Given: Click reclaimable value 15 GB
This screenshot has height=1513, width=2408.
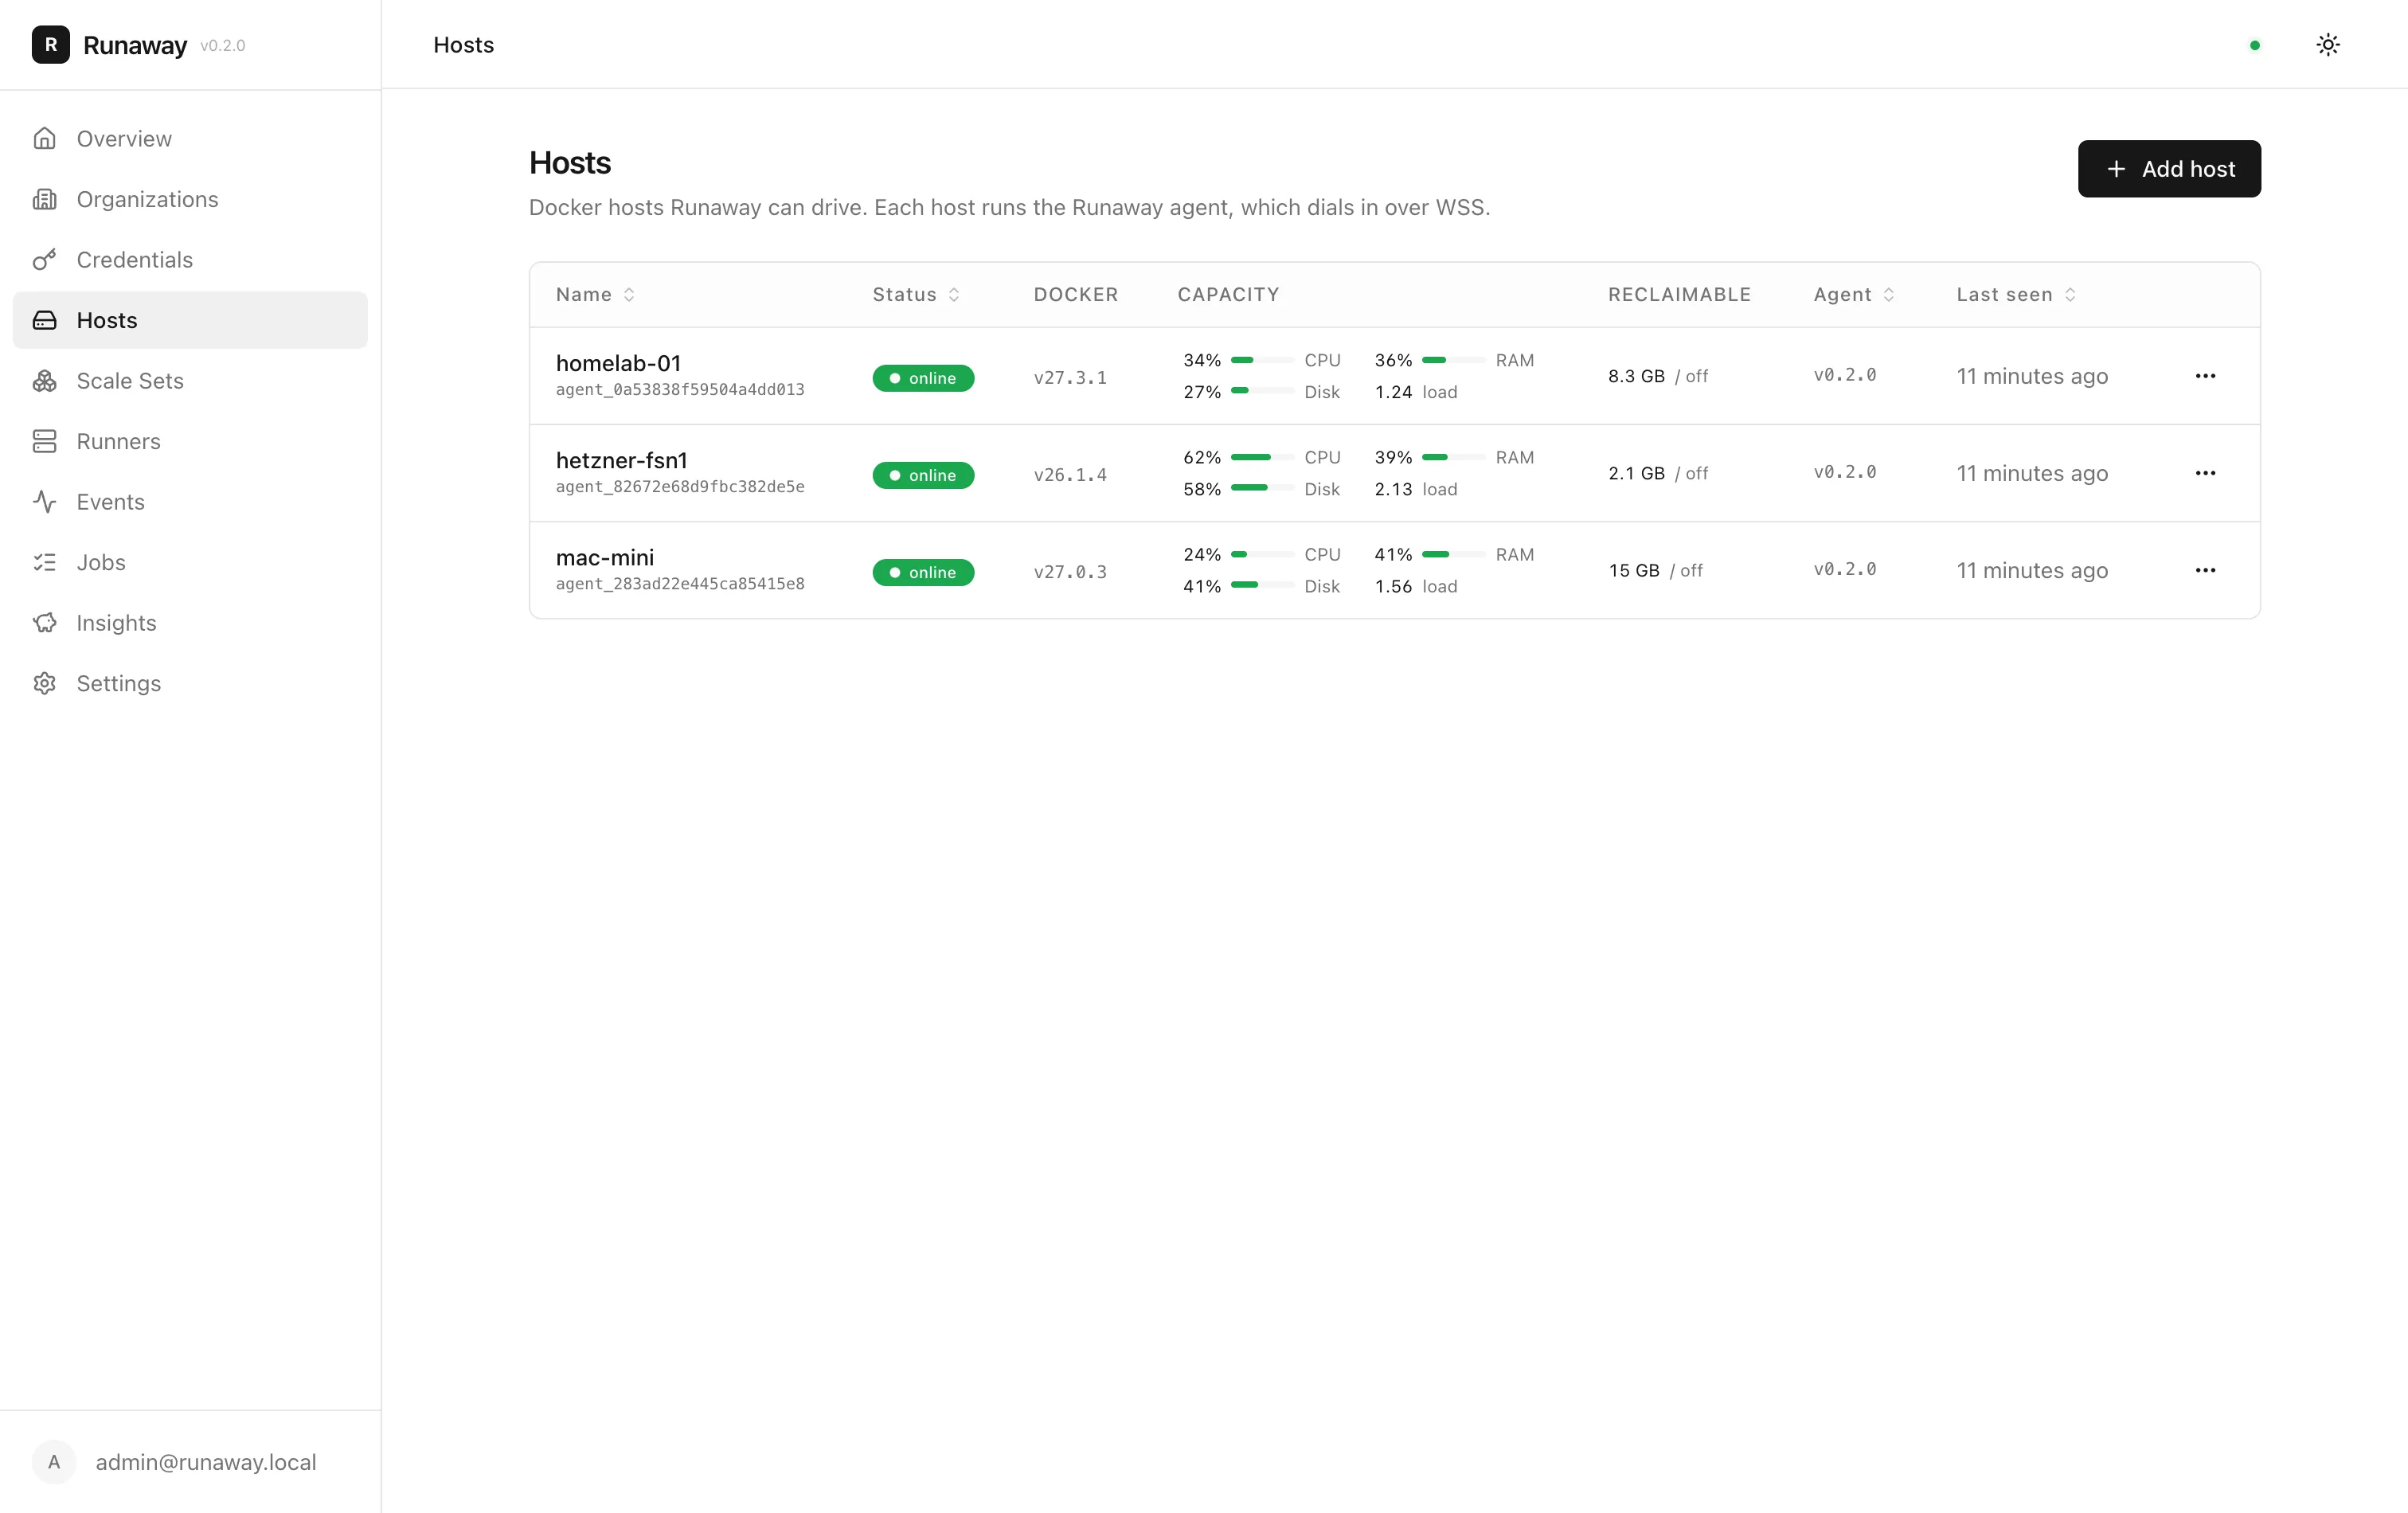Looking at the screenshot, I should (x=1634, y=570).
